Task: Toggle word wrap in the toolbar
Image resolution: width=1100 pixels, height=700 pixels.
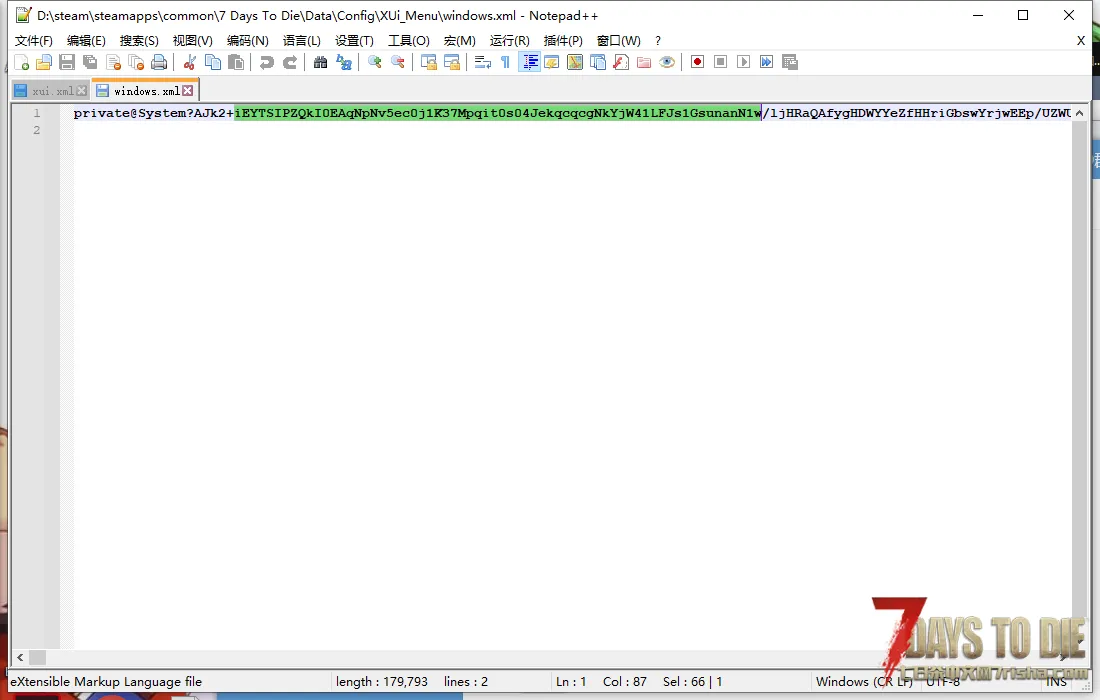Action: [483, 62]
